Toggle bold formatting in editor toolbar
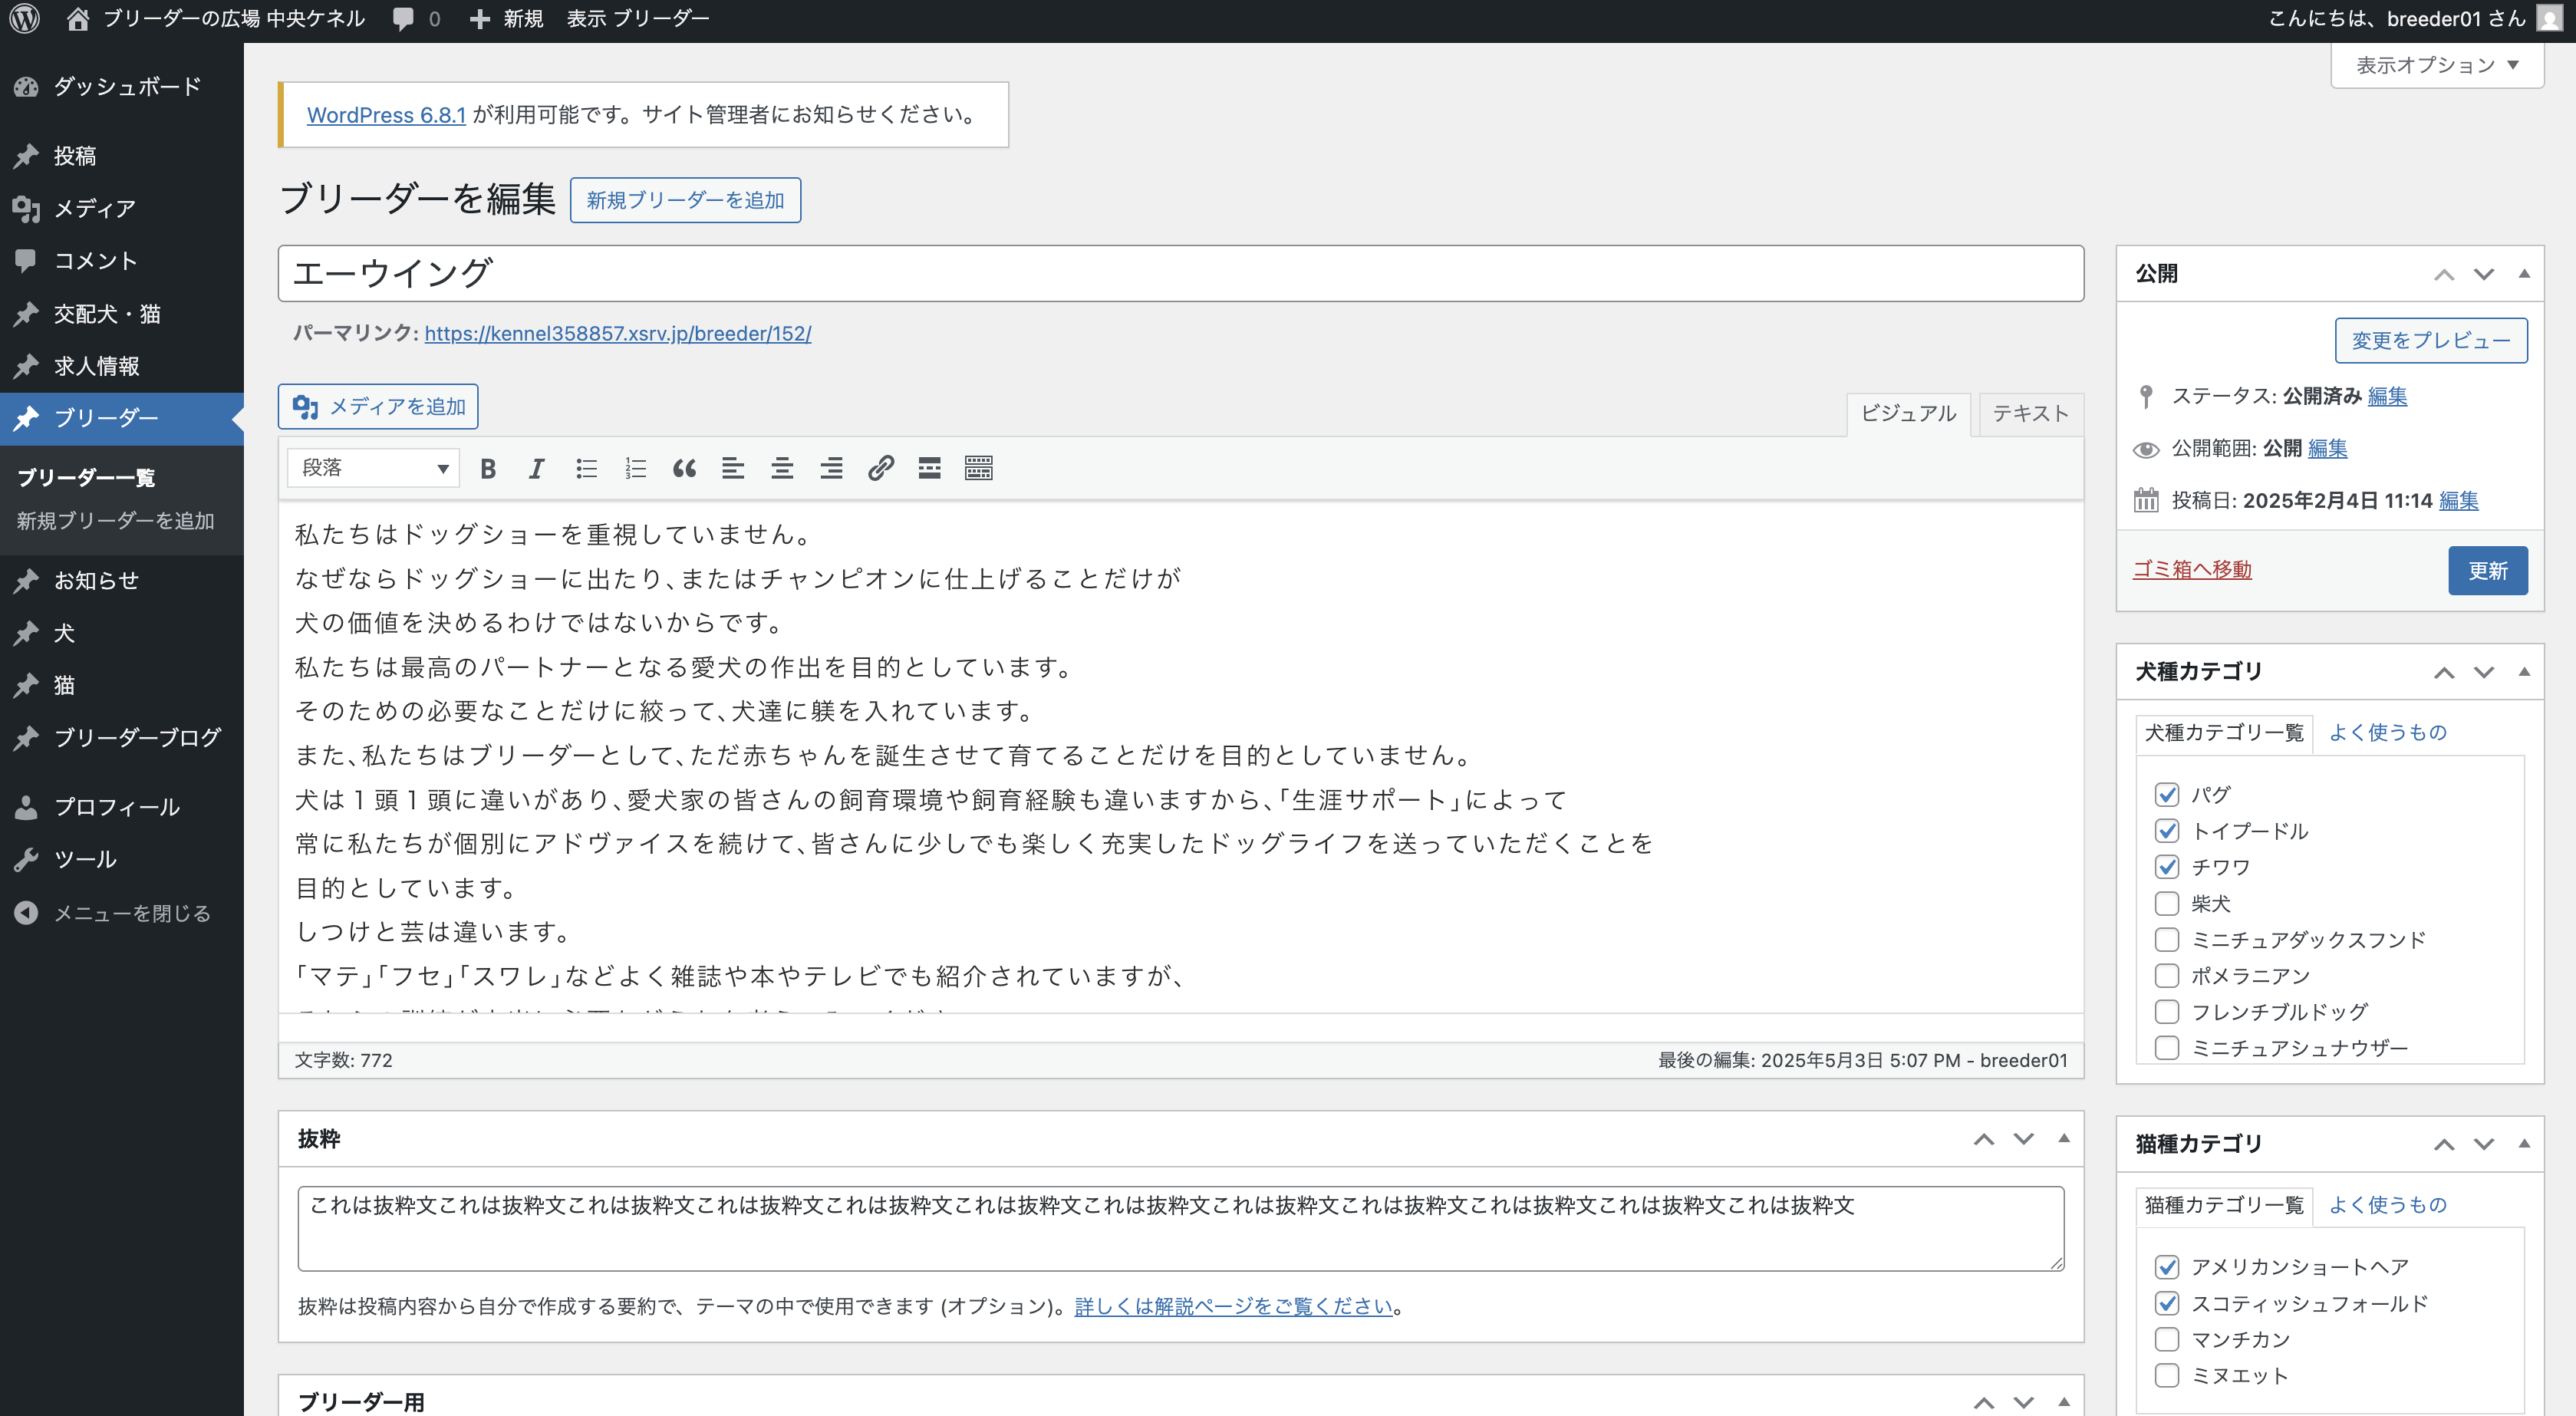This screenshot has width=2576, height=1416. point(488,468)
